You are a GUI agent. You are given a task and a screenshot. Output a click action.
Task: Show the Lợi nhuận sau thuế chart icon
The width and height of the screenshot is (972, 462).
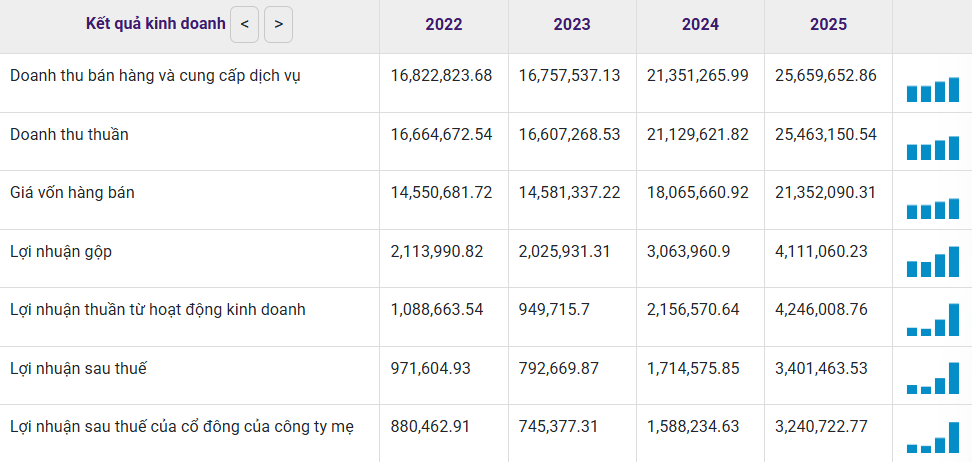pos(932,380)
